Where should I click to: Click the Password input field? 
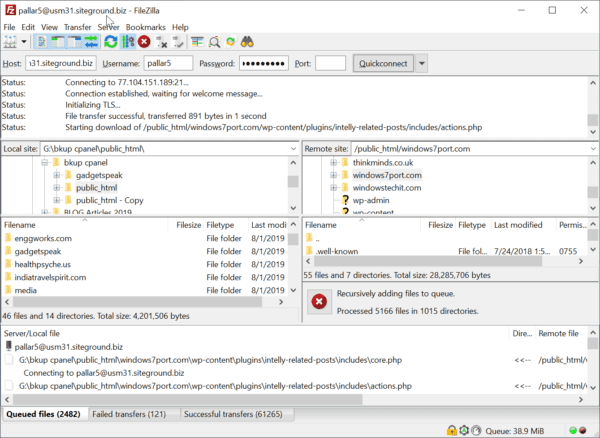[x=264, y=63]
